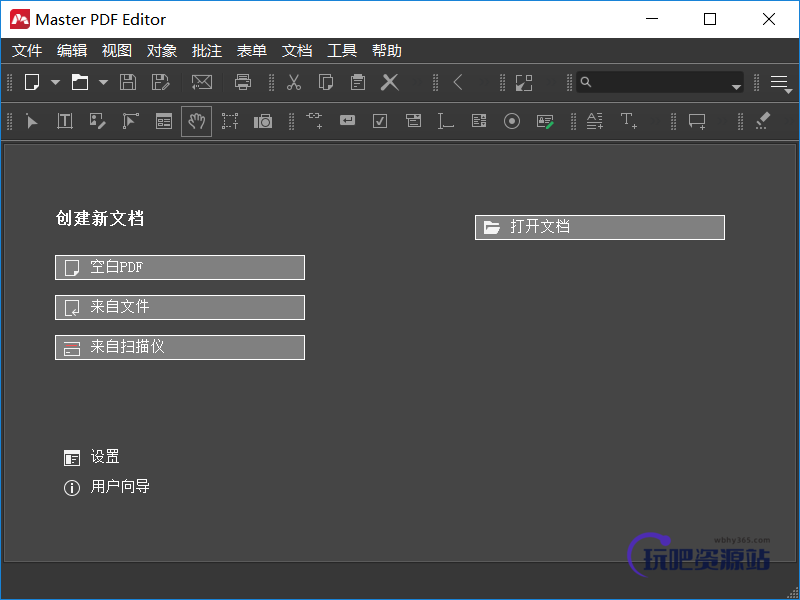This screenshot has width=800, height=600.
Task: Click the 来自扫描仪 button
Action: pyautogui.click(x=180, y=347)
